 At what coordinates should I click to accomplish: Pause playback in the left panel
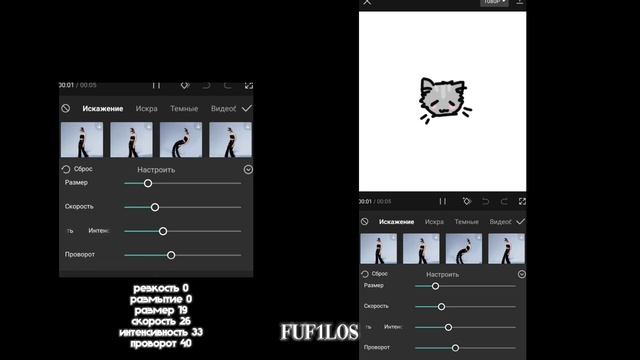[x=156, y=85]
